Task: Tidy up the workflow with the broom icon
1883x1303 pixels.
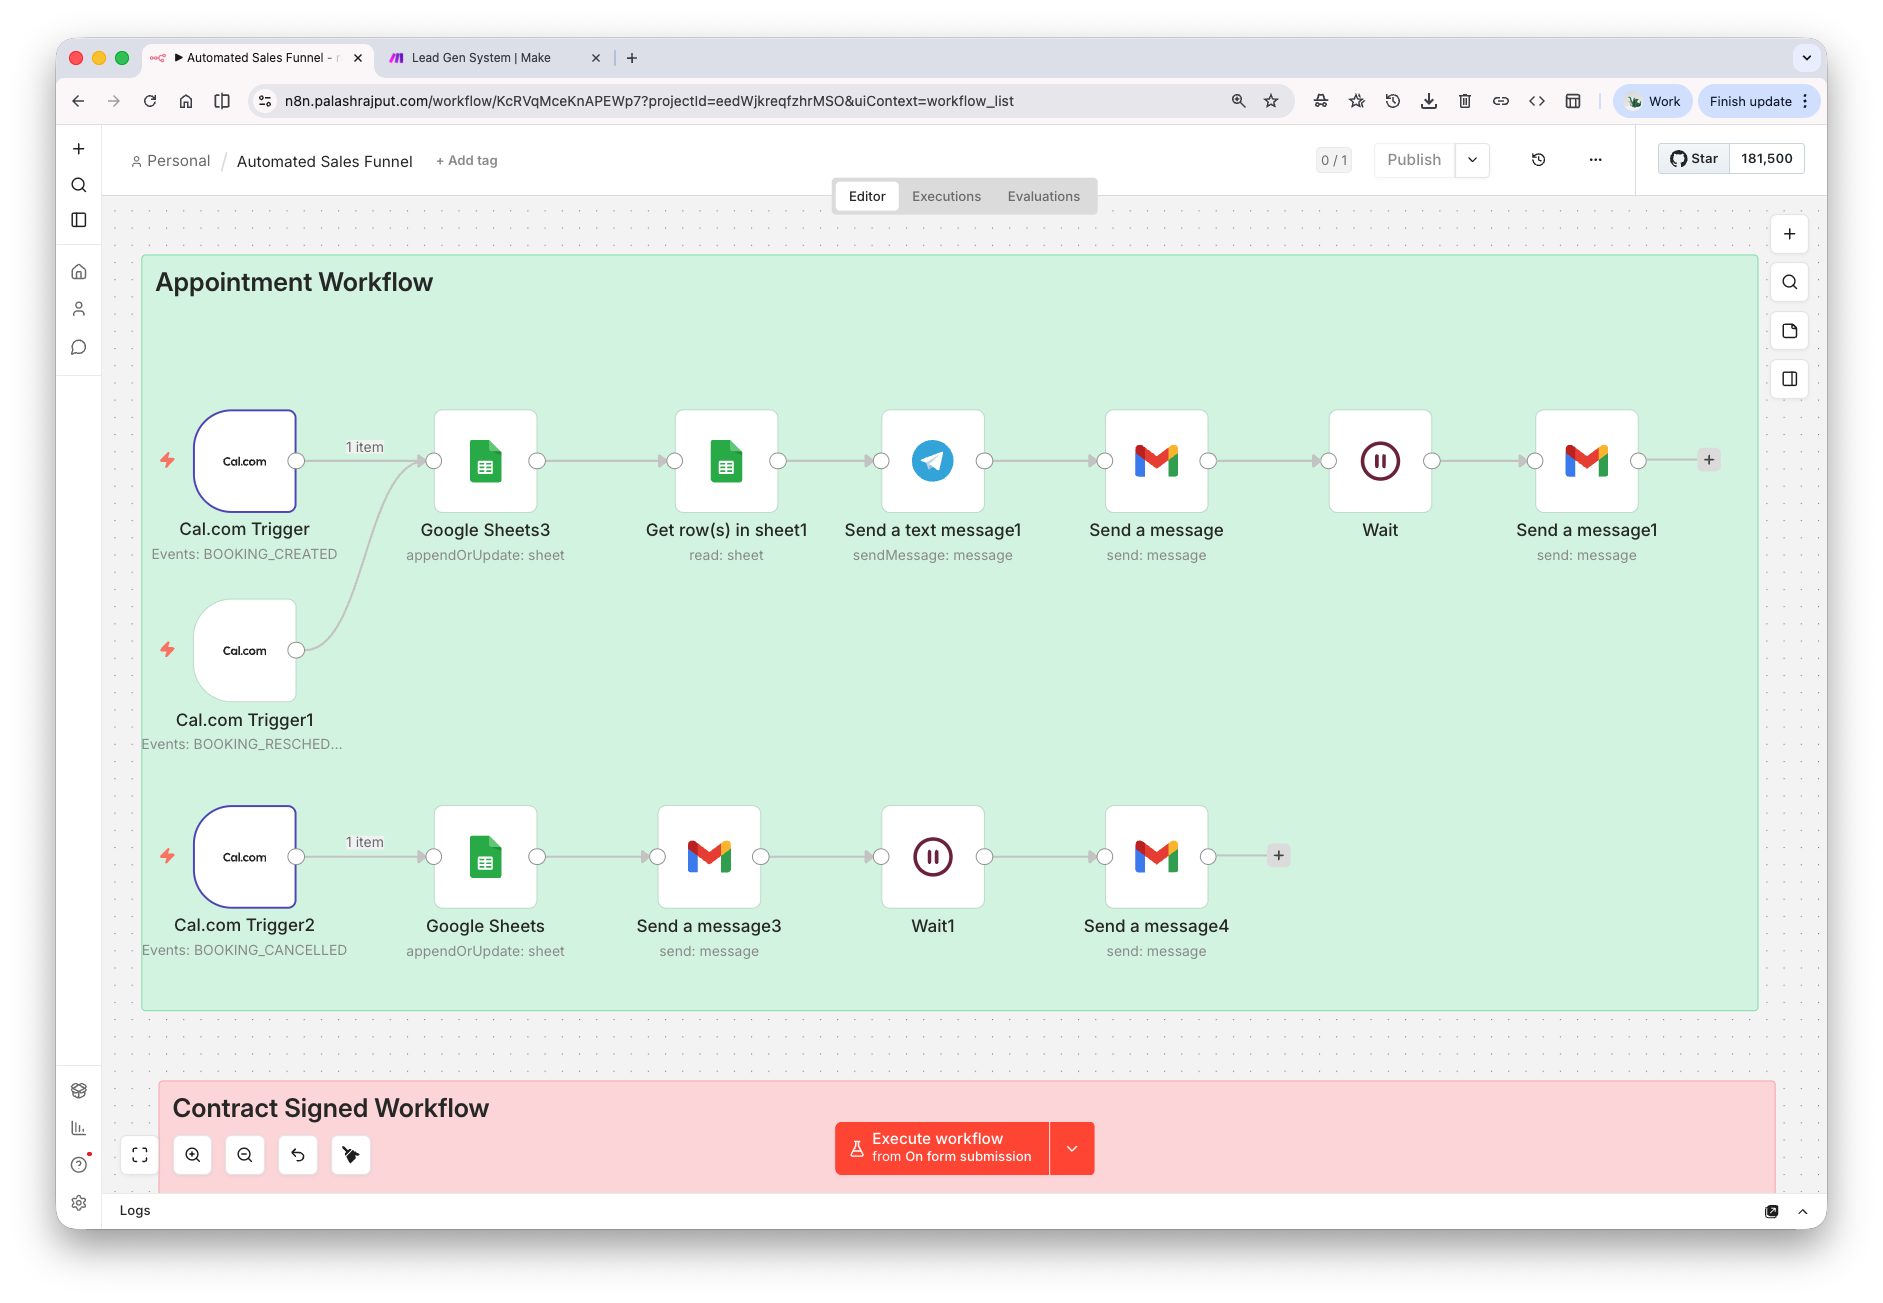Action: [x=351, y=1155]
